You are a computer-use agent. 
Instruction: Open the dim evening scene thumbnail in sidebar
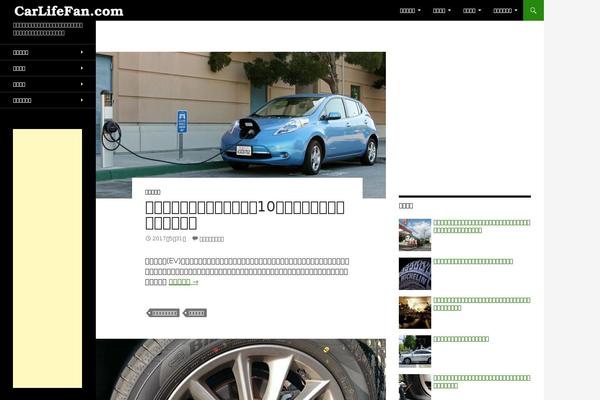[415, 312]
